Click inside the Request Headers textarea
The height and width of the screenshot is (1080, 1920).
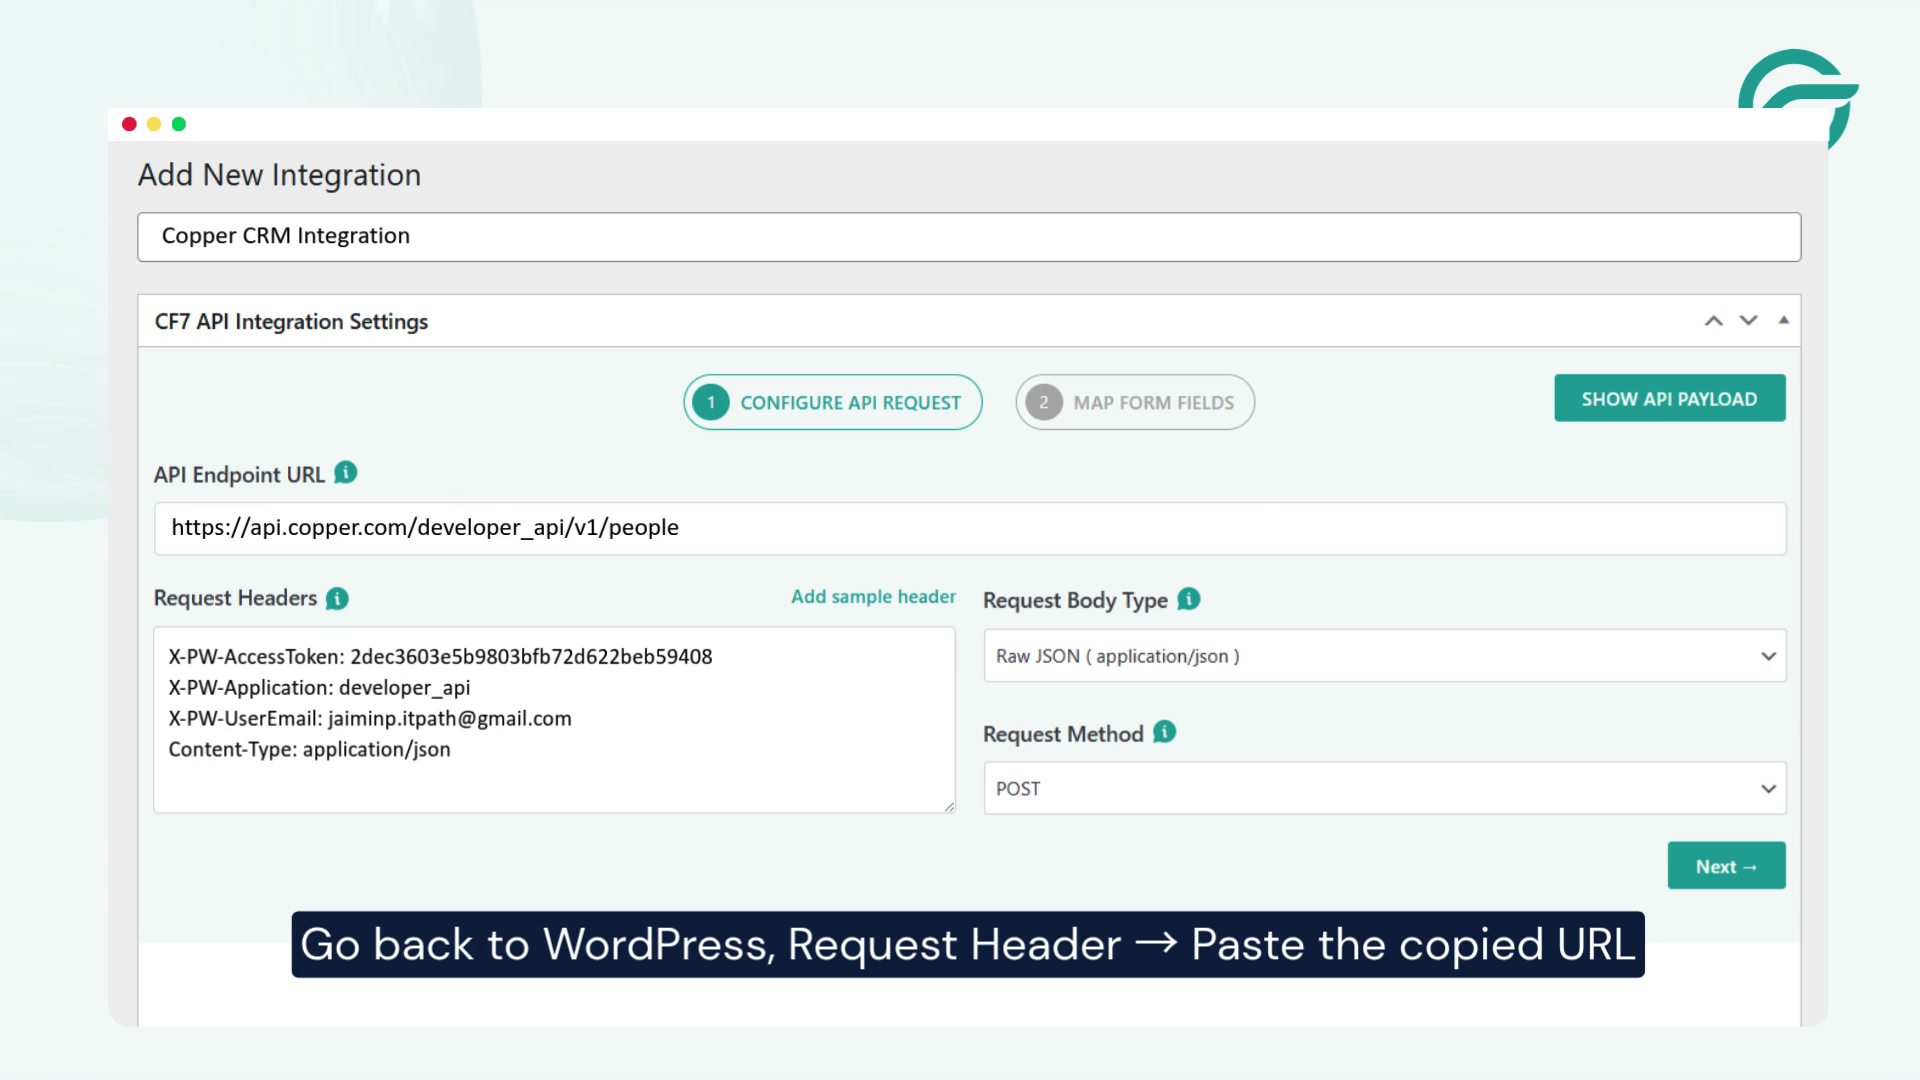554,720
